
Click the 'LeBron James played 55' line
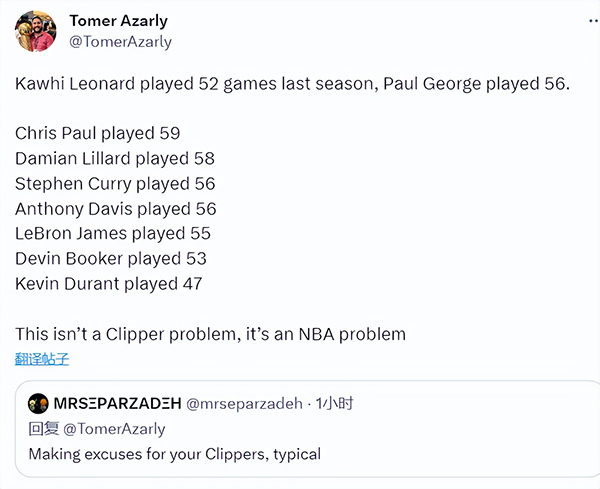pyautogui.click(x=113, y=233)
